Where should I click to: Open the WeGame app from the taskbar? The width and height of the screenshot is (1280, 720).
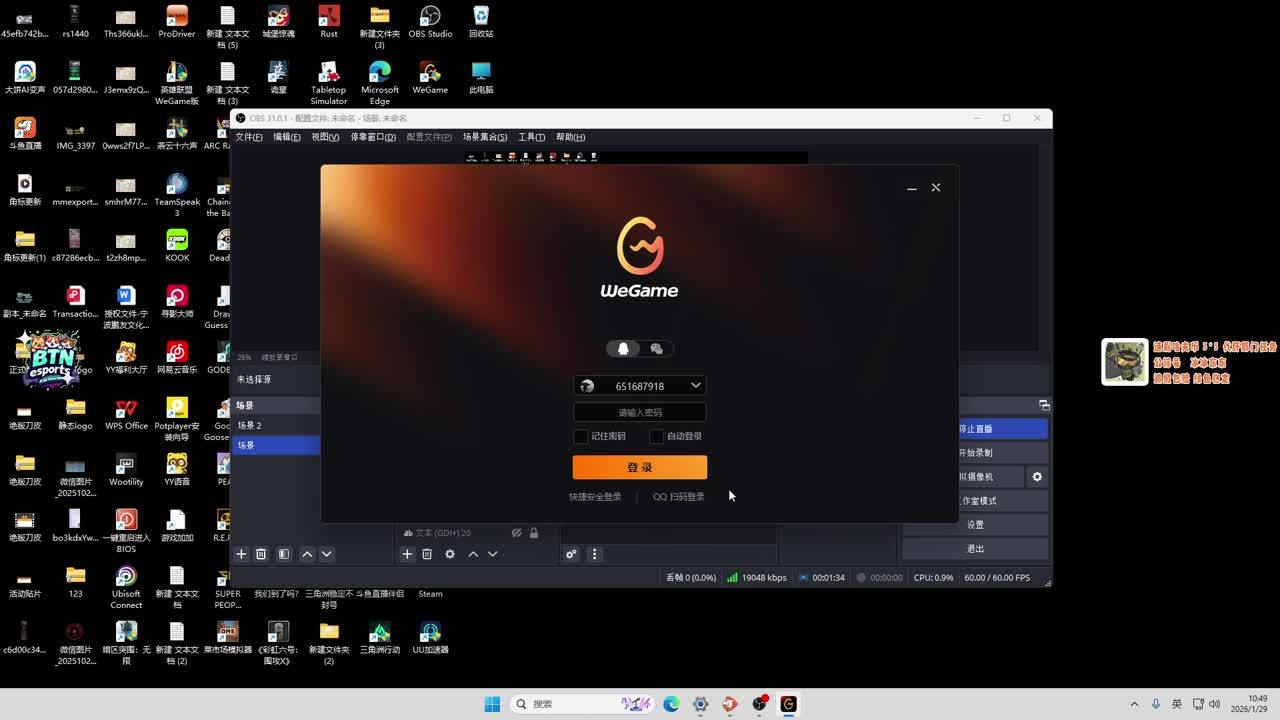[788, 704]
